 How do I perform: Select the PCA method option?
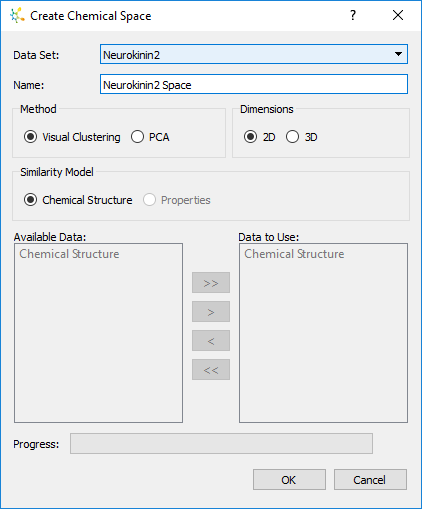coord(150,137)
